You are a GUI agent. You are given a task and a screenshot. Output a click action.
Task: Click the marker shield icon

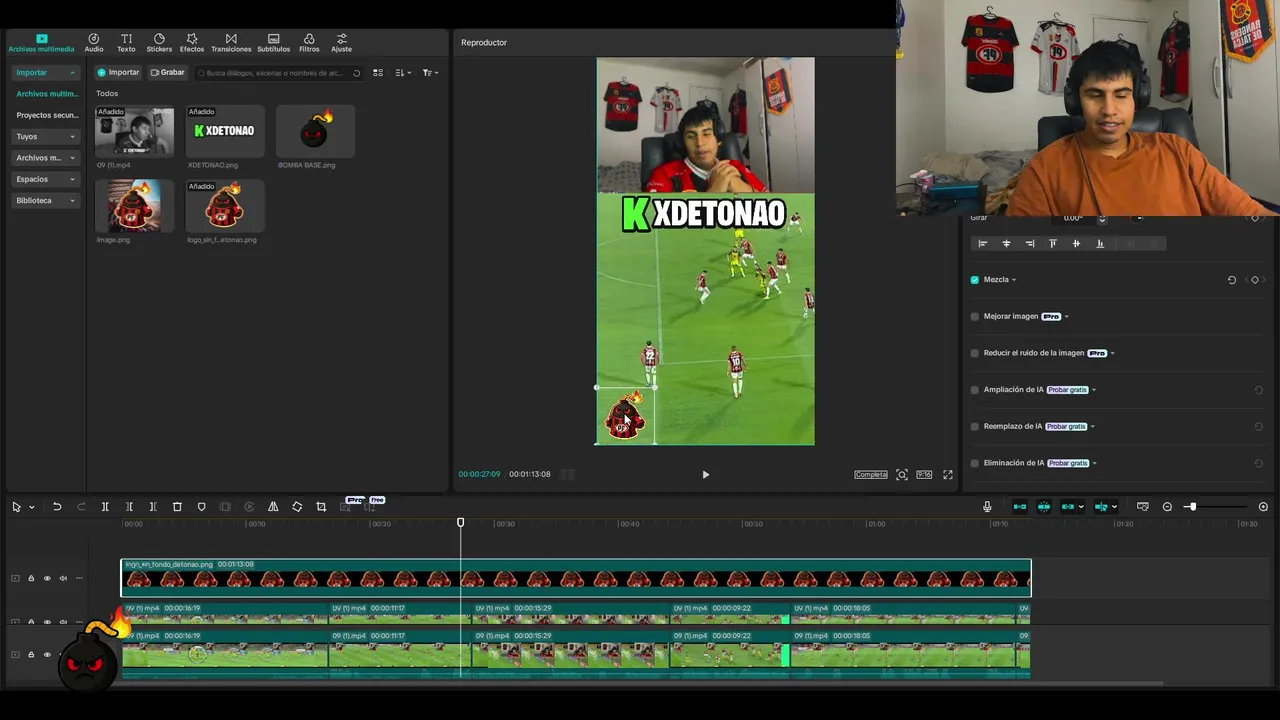[x=201, y=507]
